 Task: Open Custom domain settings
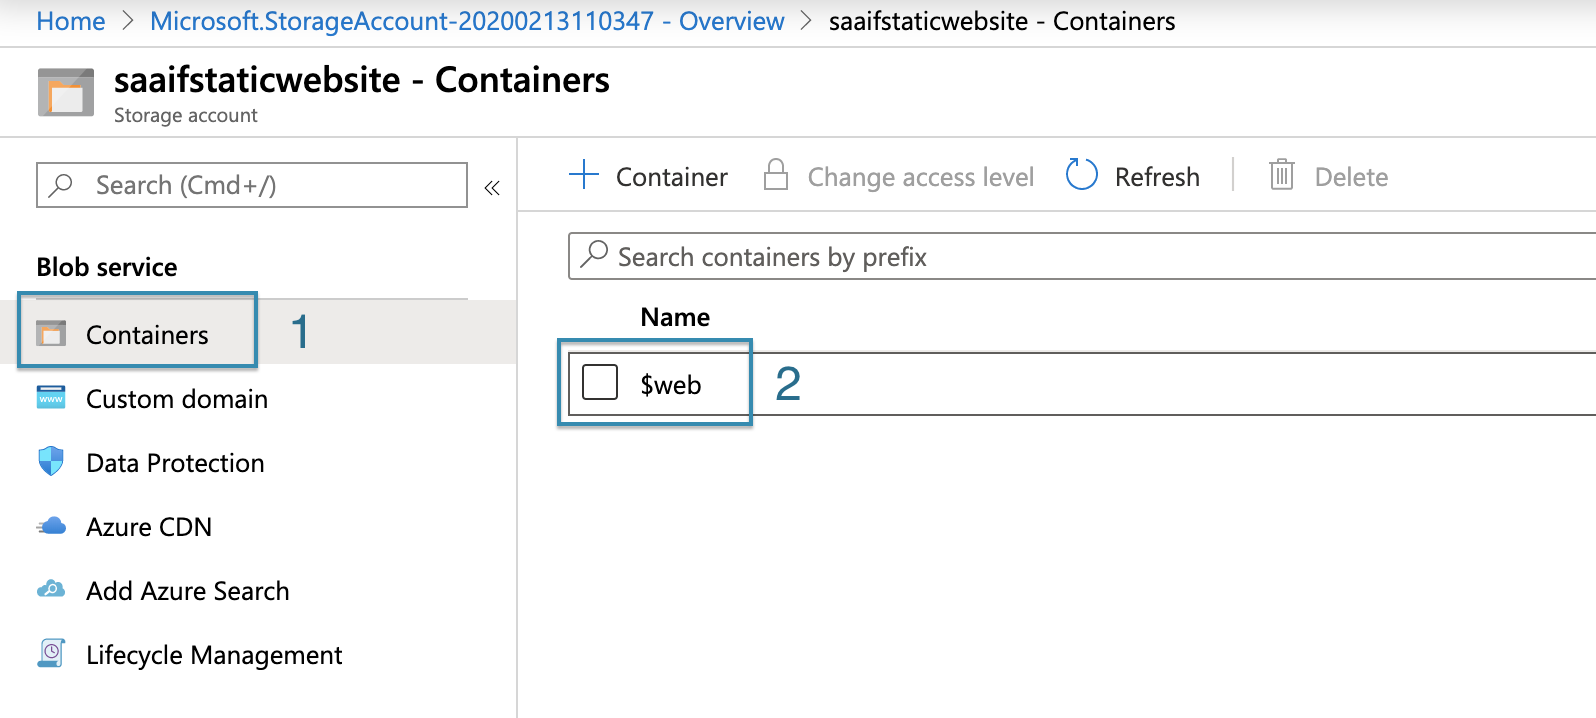[177, 399]
